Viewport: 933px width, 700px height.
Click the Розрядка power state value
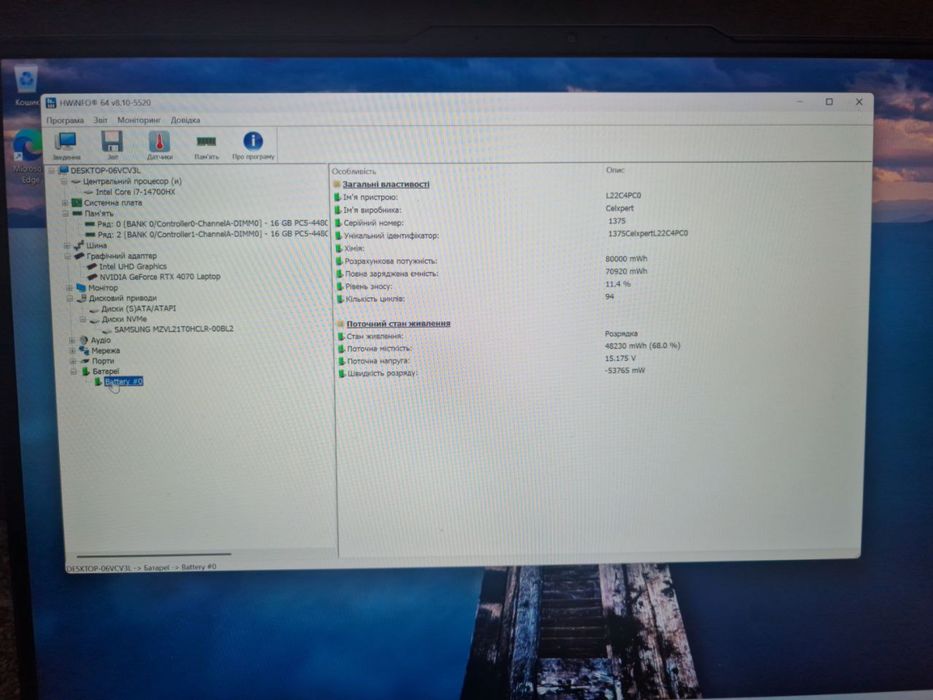[x=621, y=334]
